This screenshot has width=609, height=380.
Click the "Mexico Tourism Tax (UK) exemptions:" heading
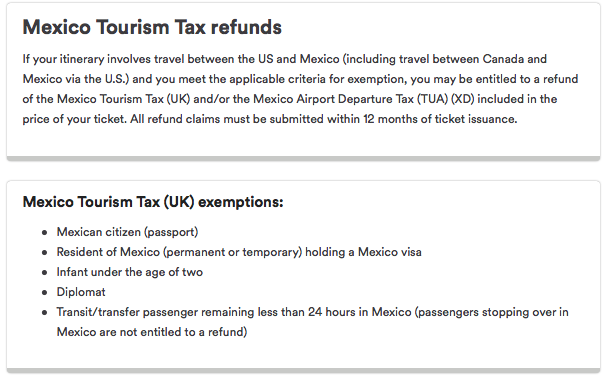[x=153, y=202]
